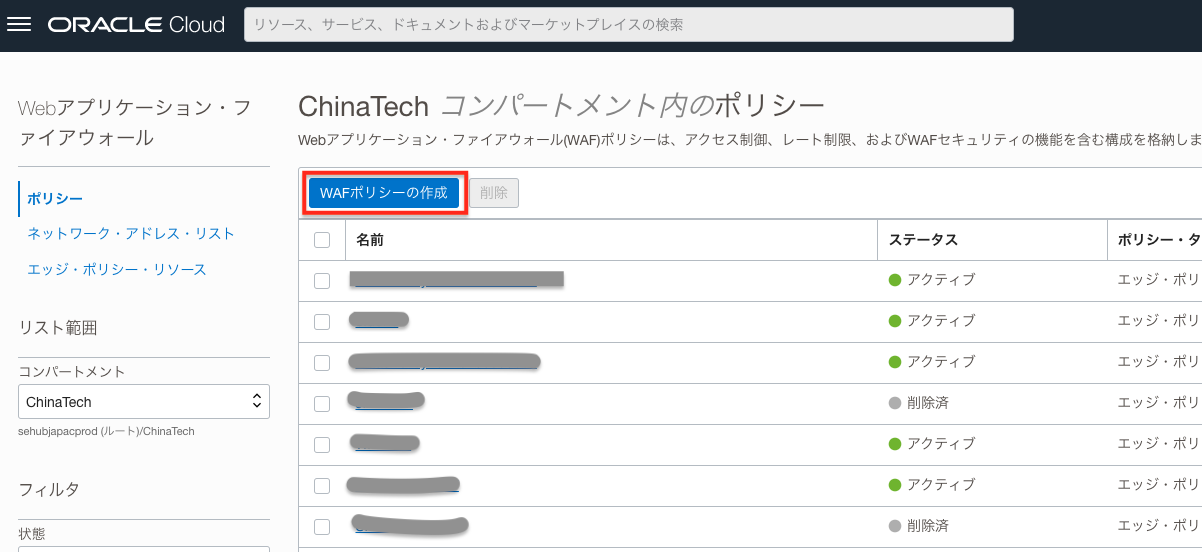
Task: Open the hamburger navigation menu
Action: tap(20, 25)
